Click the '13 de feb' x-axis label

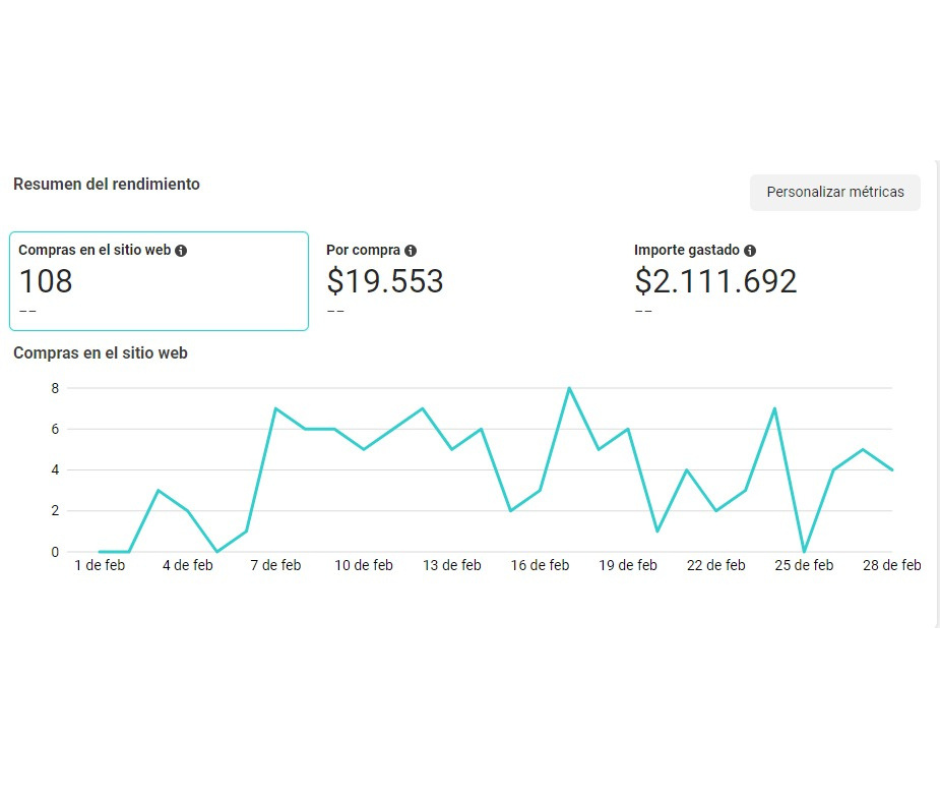tap(452, 566)
